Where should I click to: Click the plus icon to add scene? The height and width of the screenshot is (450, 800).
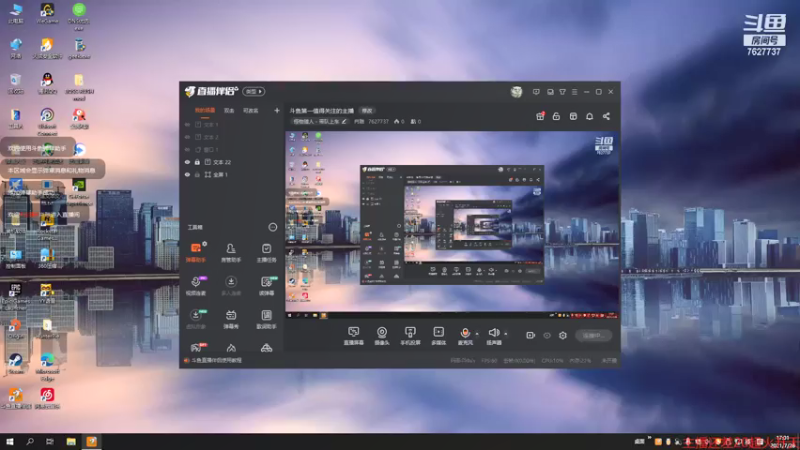pos(277,110)
